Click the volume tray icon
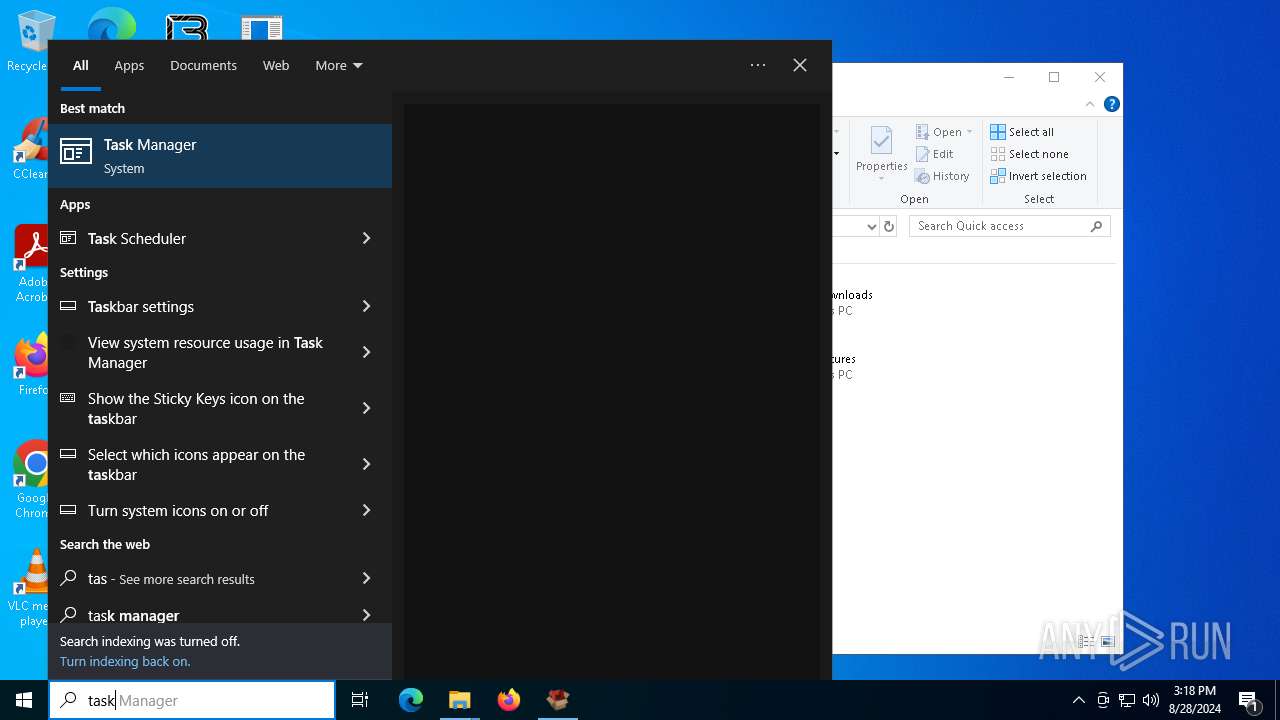Screen dimensions: 1280x720 tap(1151, 700)
